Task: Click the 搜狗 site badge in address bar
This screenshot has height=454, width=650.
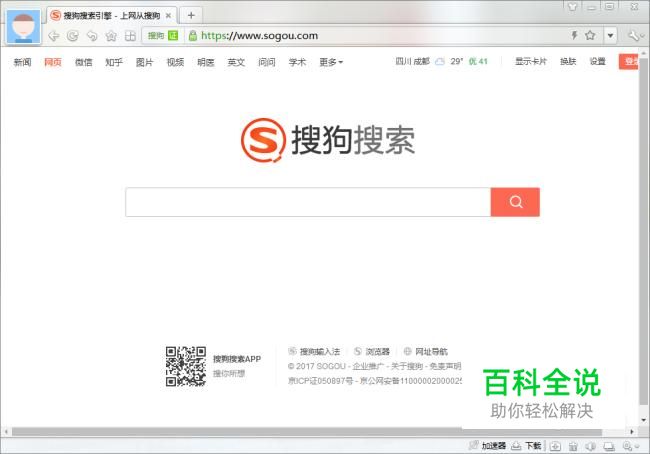Action: point(163,36)
